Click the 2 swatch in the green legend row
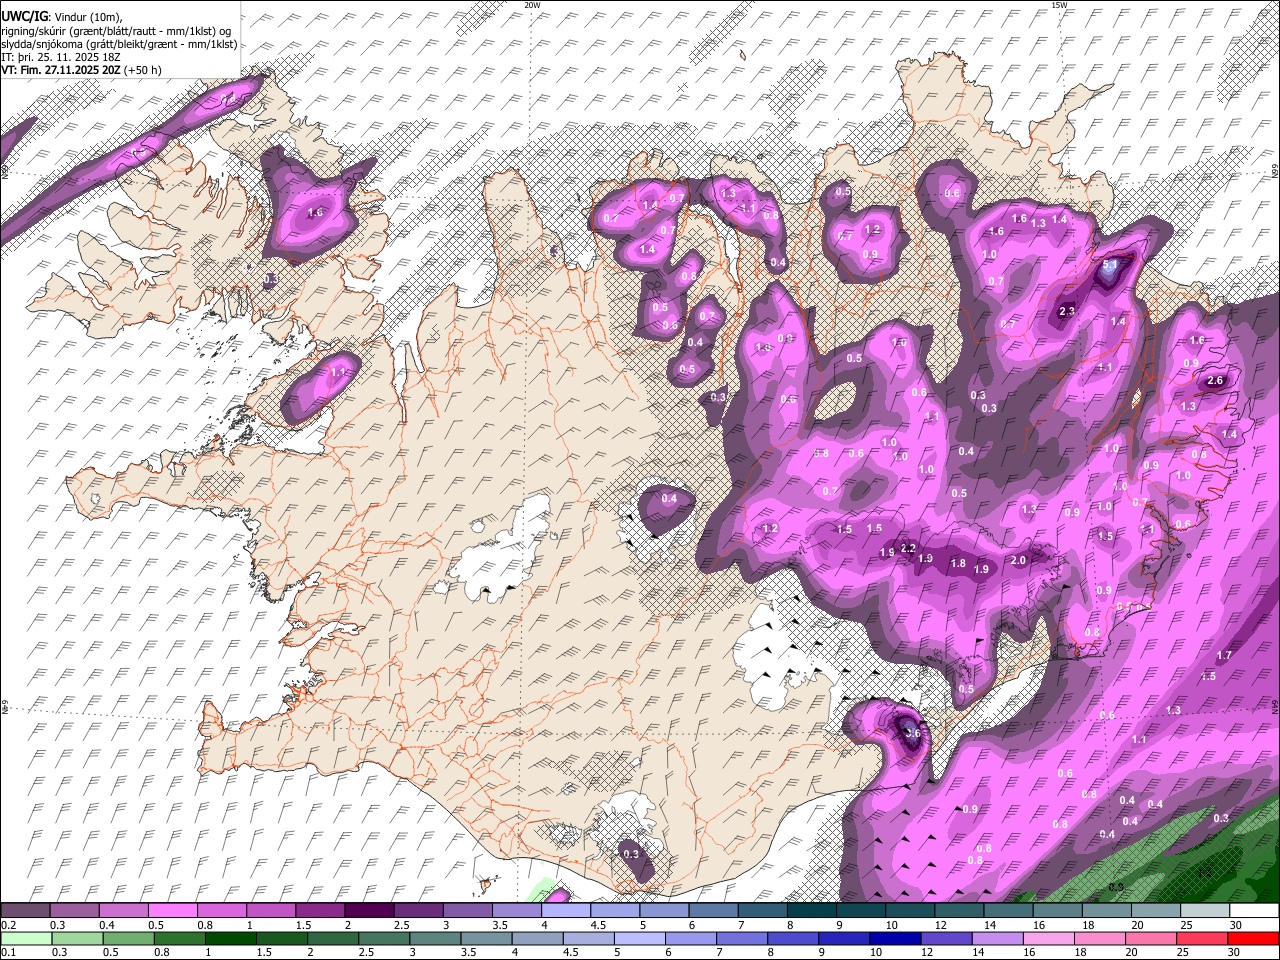The height and width of the screenshot is (960, 1280). click(x=333, y=938)
